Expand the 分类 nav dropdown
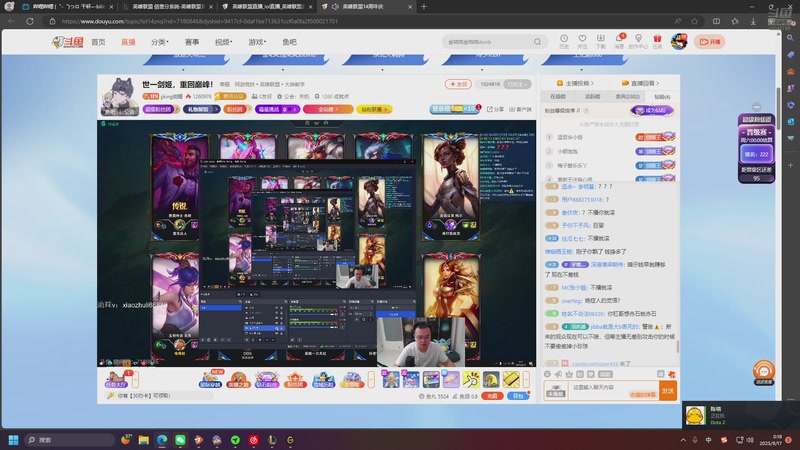This screenshot has width=800, height=450. point(160,42)
